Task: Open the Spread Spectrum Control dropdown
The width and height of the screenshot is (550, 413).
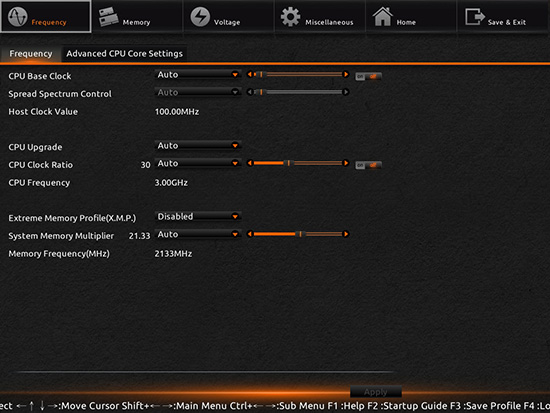Action: pyautogui.click(x=198, y=92)
